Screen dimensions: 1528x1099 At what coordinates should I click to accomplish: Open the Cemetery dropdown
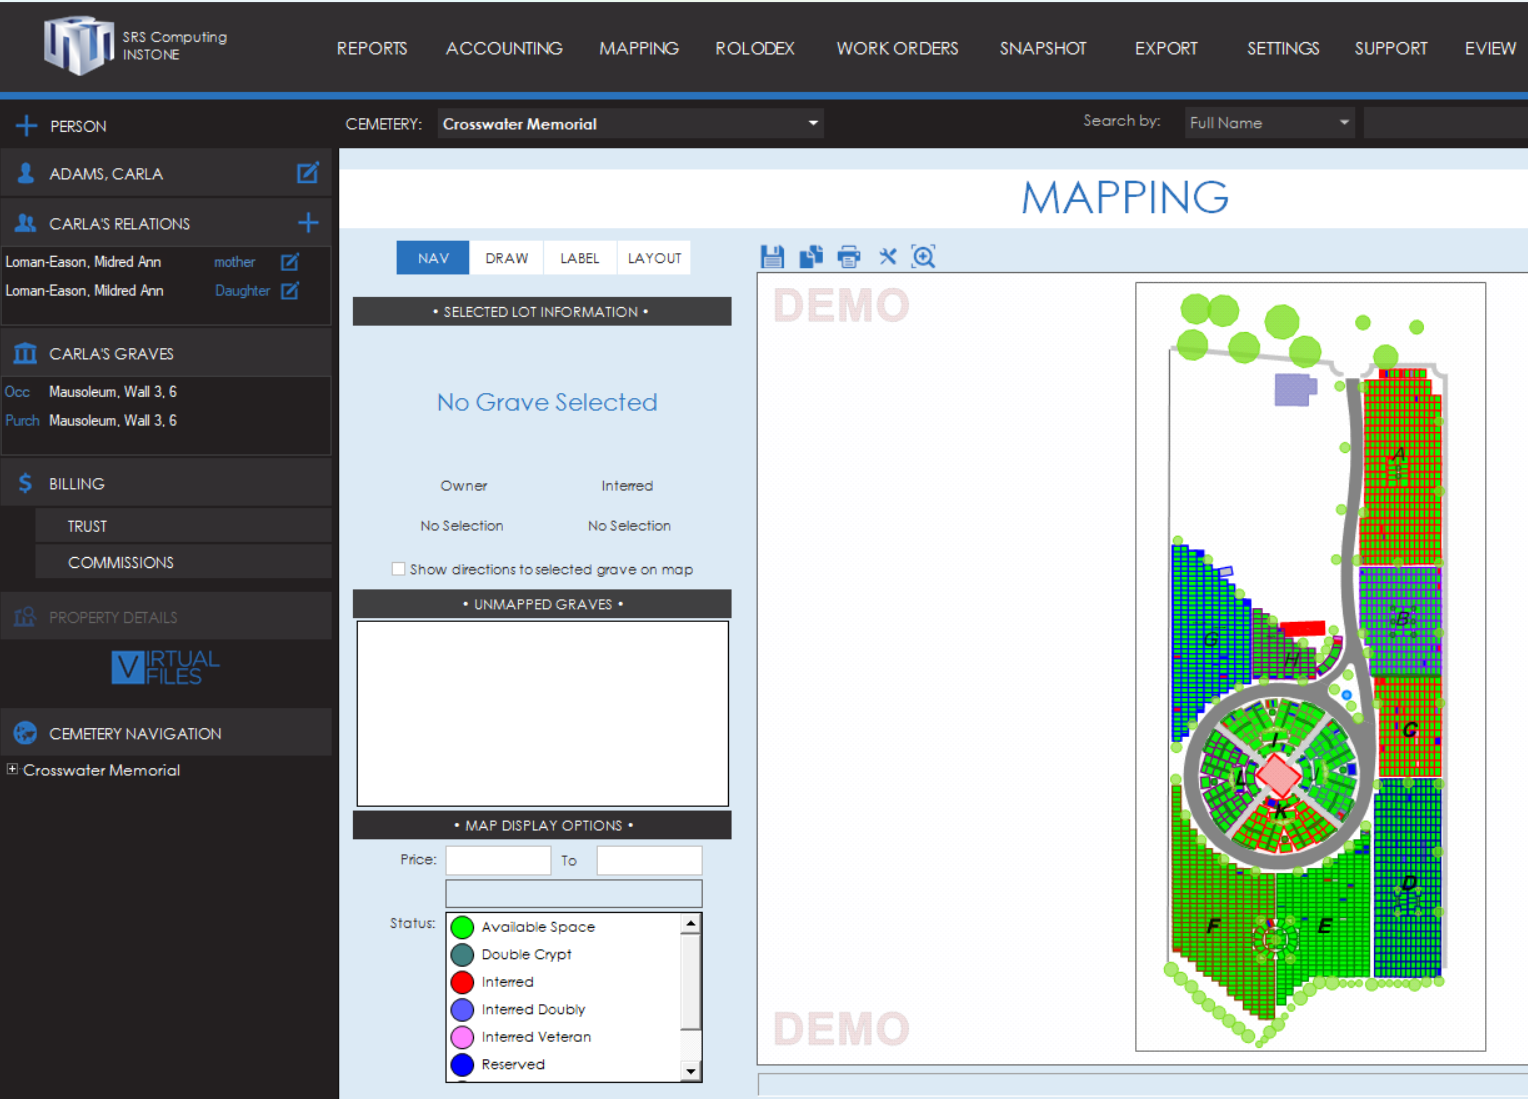pos(812,124)
